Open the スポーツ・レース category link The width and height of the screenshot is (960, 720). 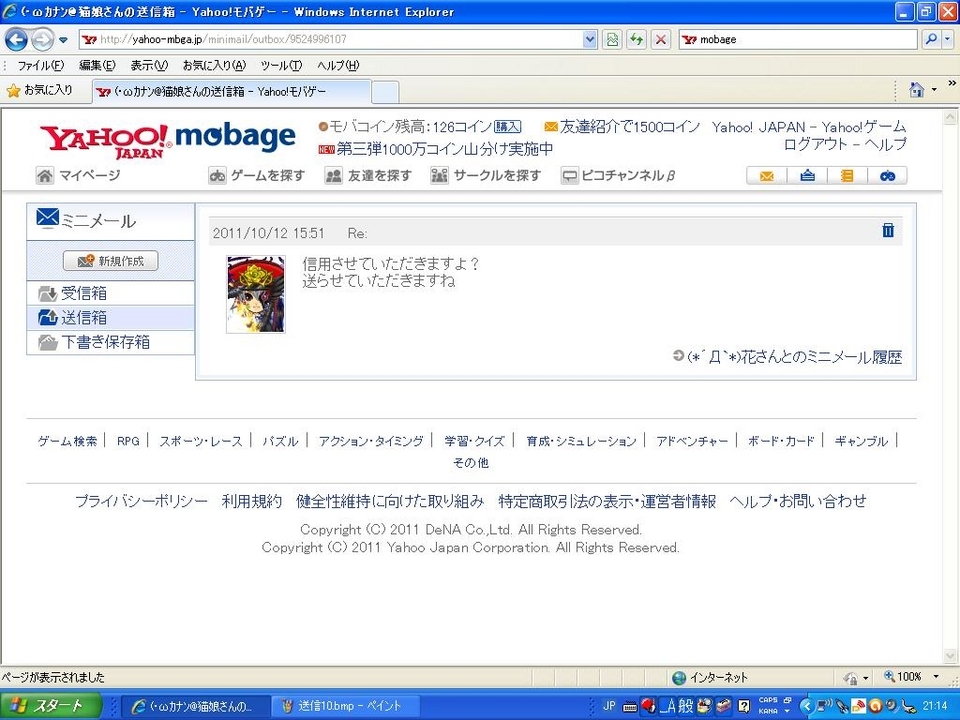[x=201, y=441]
